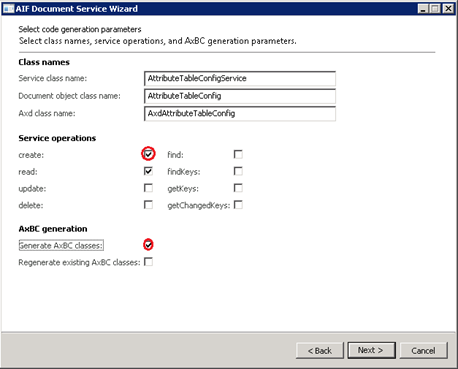The height and width of the screenshot is (369, 458).
Task: Click 'Select code generation parameters' heading
Action: coord(80,29)
